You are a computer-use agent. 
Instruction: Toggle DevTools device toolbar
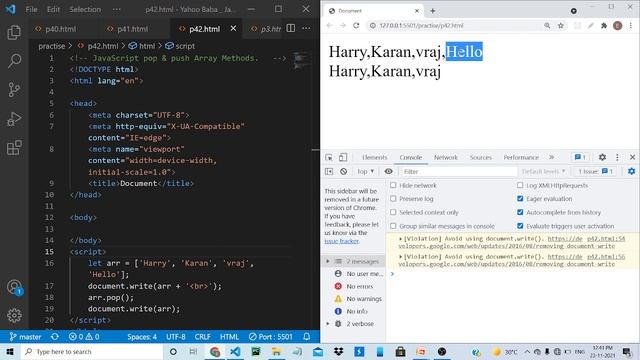(343, 157)
